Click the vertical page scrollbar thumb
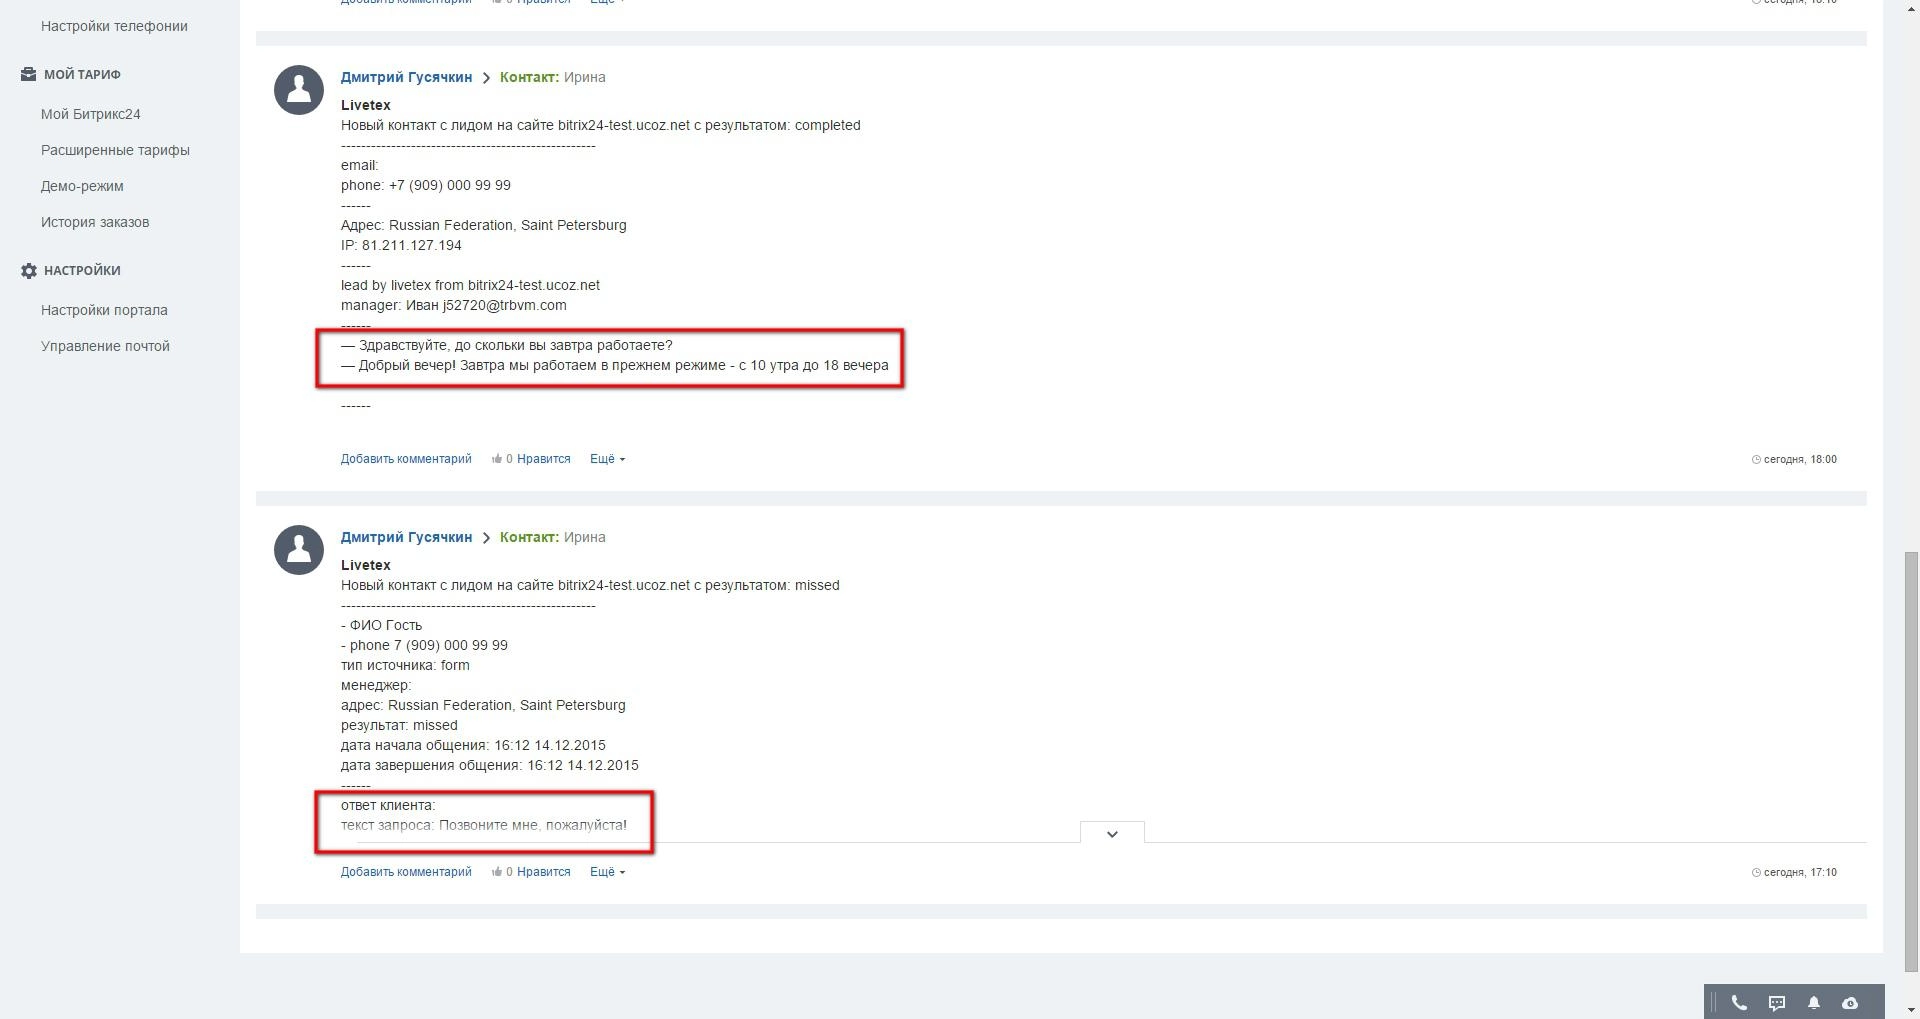The image size is (1920, 1019). pyautogui.click(x=1911, y=760)
